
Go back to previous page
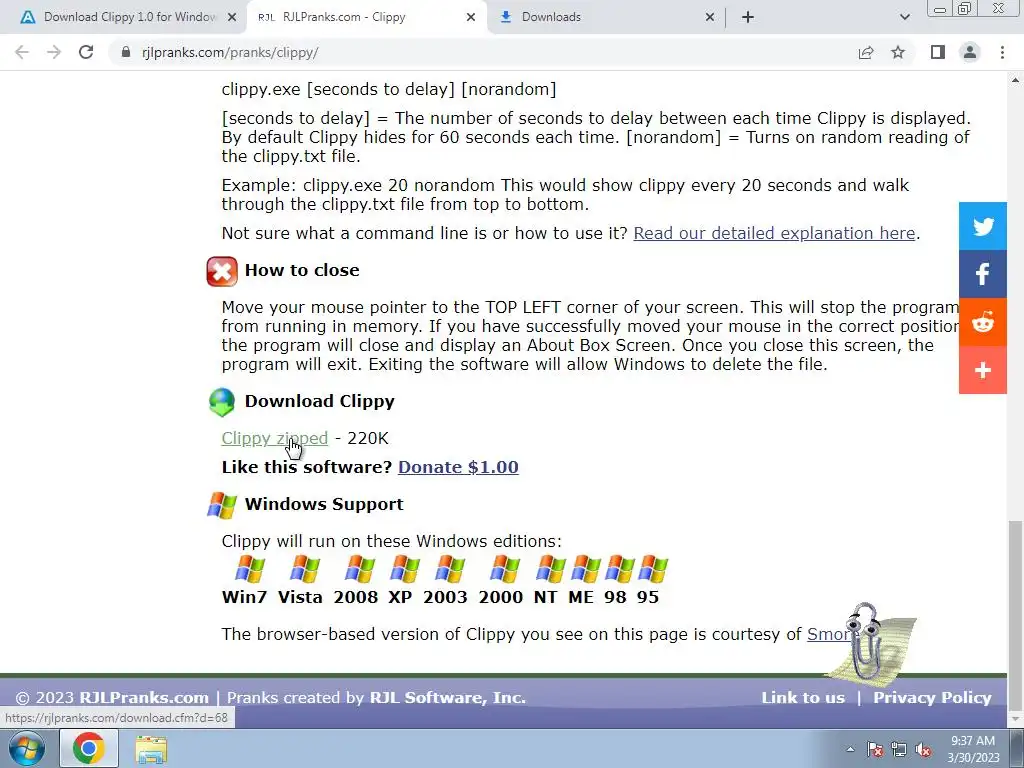22,52
